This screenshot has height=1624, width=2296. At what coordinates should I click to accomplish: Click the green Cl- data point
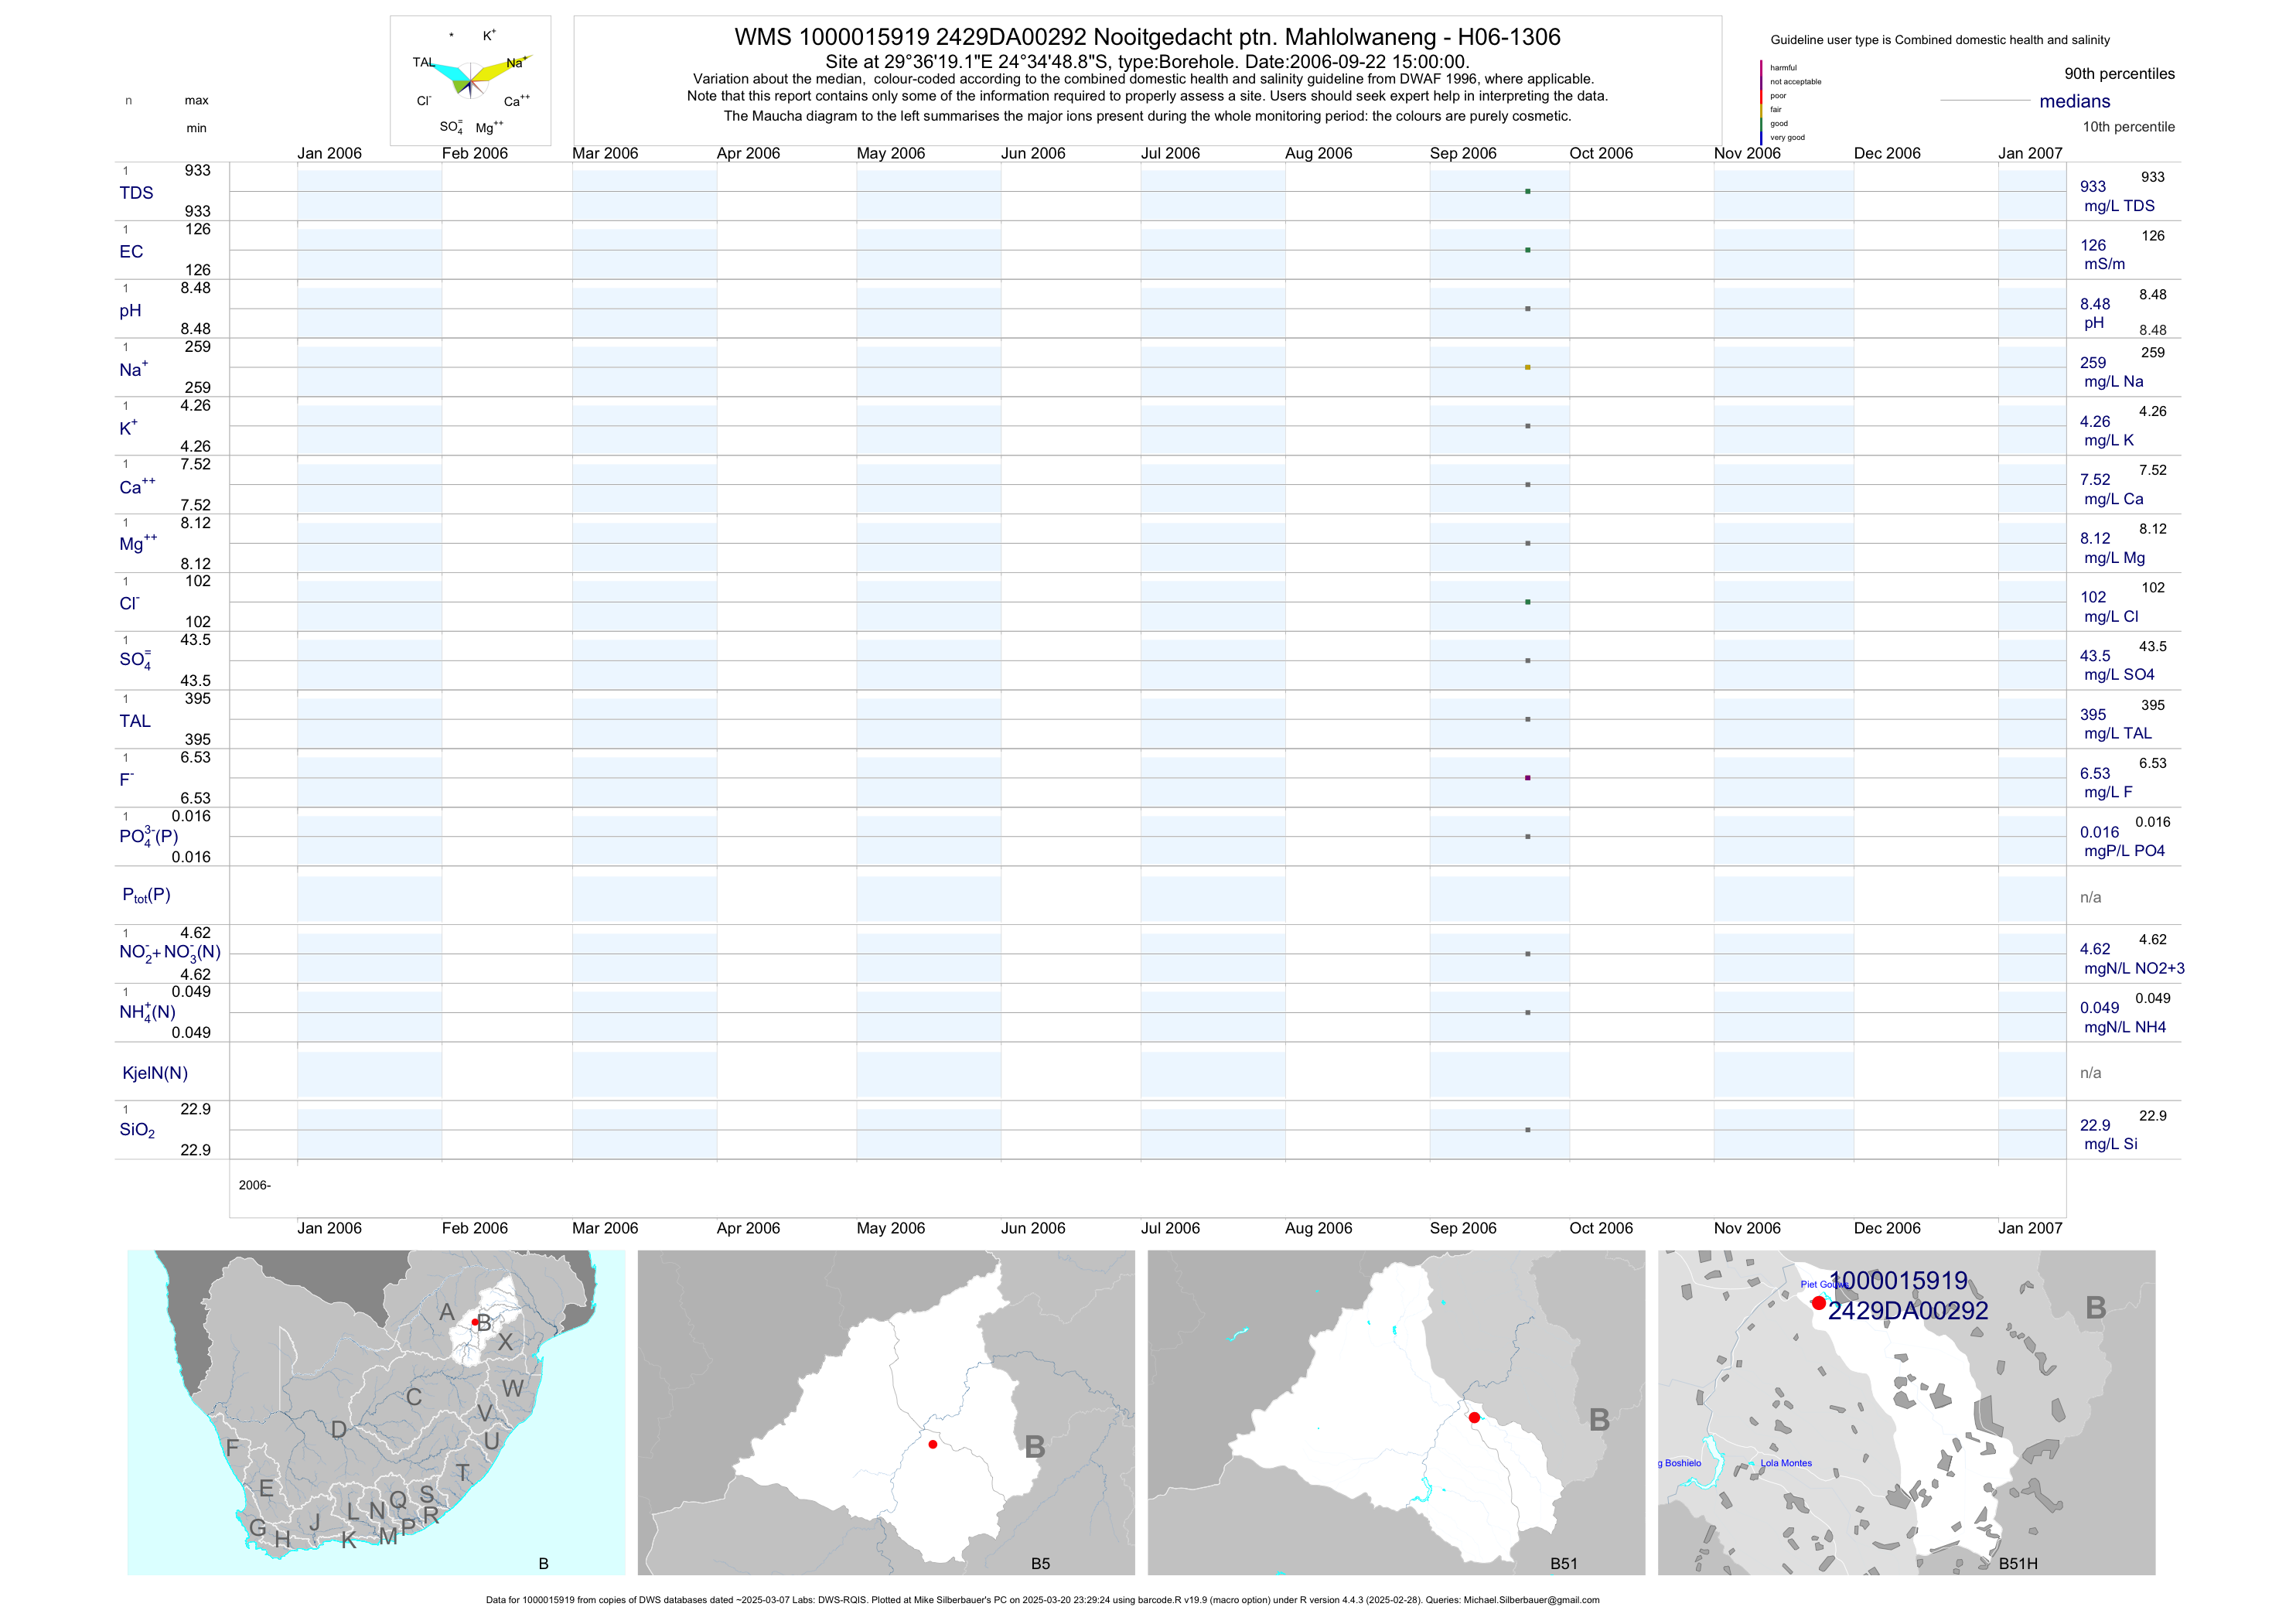[1527, 602]
